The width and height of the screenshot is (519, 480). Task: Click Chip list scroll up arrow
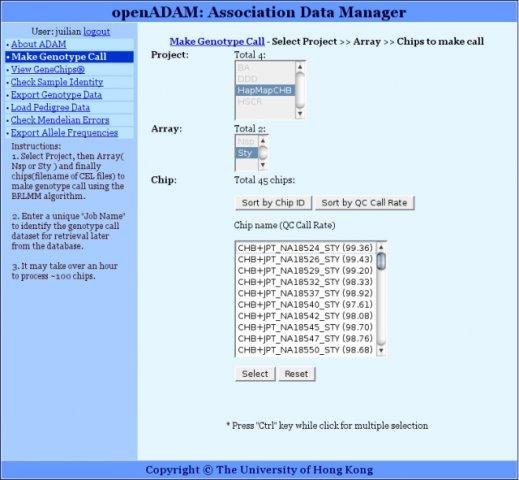[x=381, y=247]
